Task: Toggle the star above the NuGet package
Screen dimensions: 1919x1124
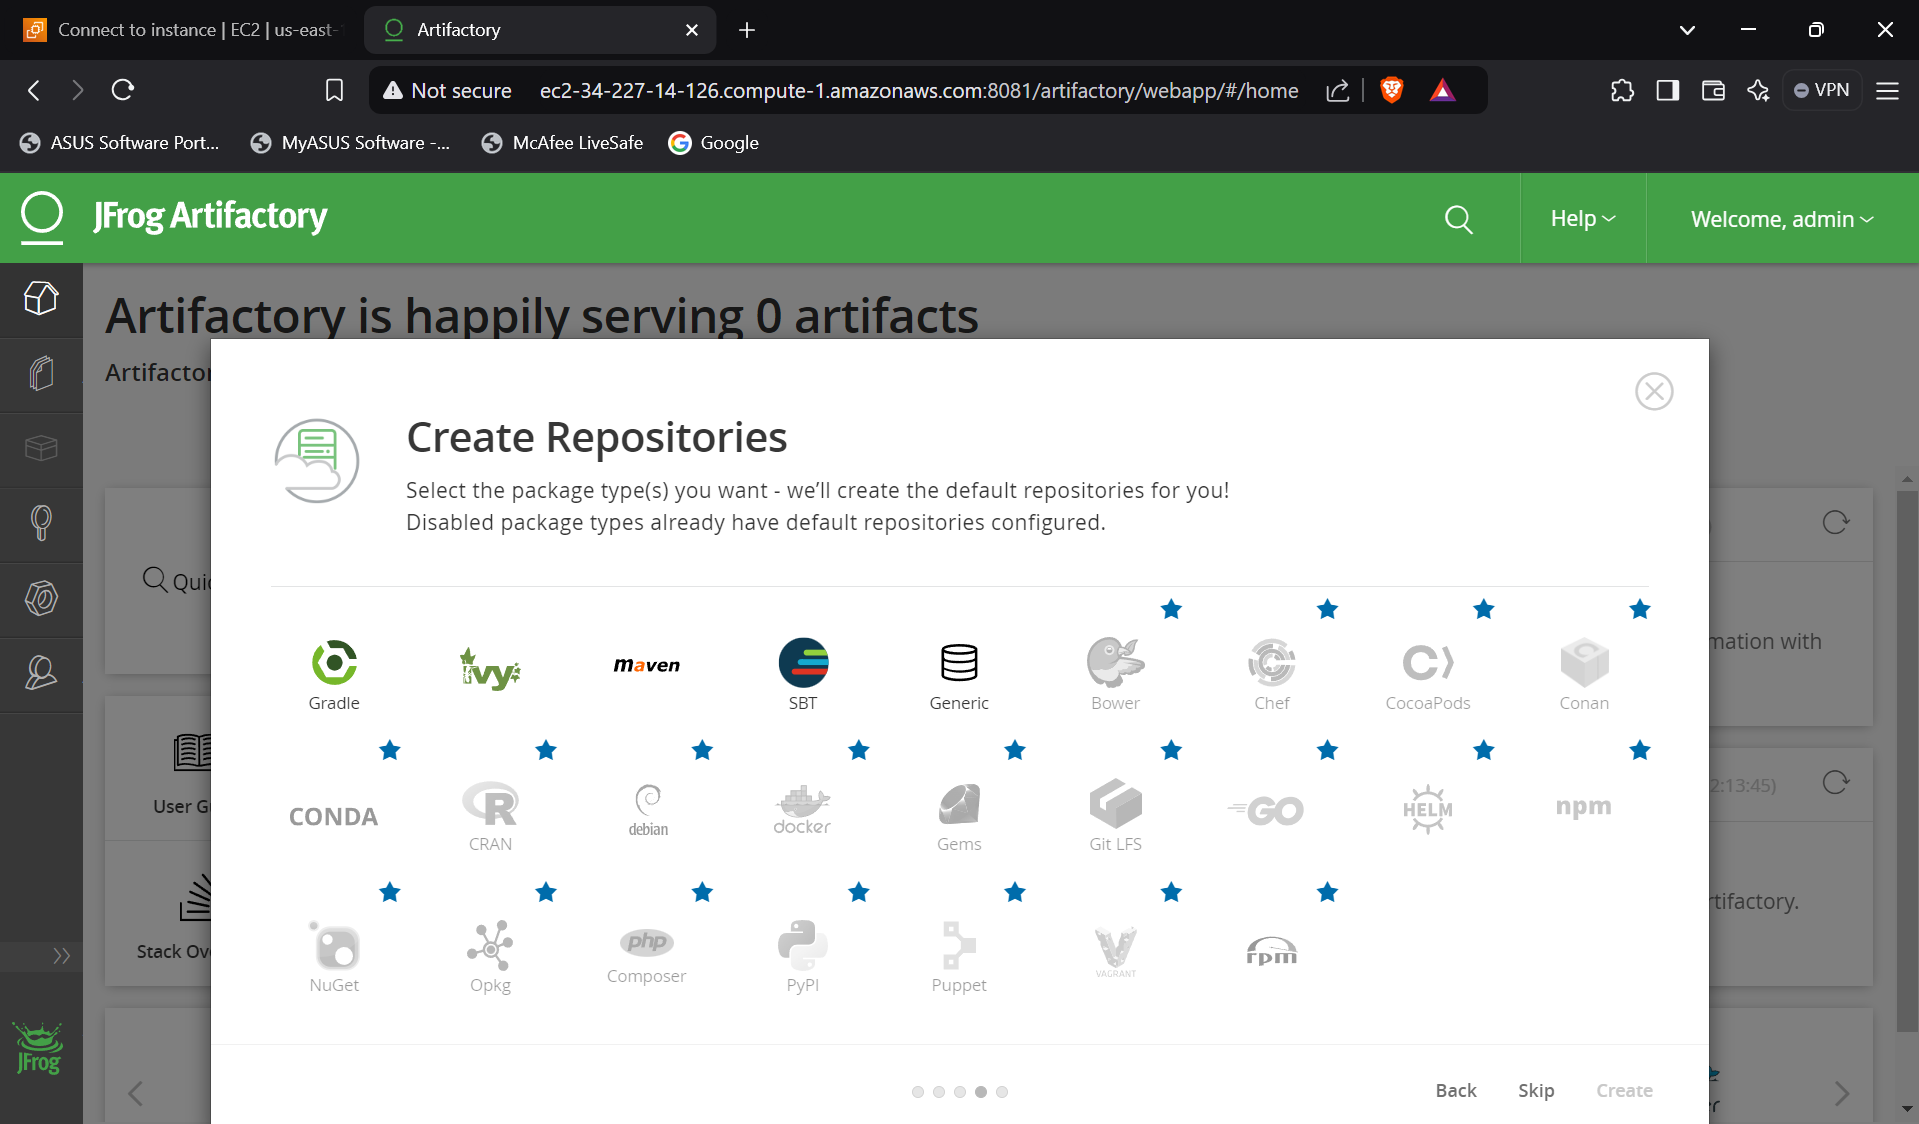Action: tap(389, 893)
